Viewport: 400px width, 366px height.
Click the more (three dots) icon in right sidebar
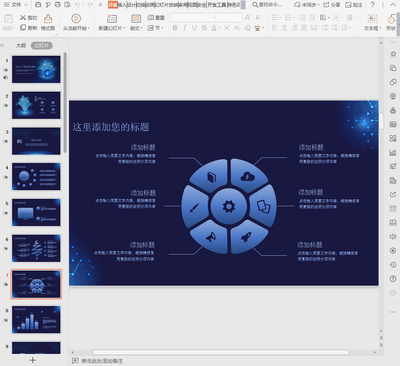pos(393,312)
